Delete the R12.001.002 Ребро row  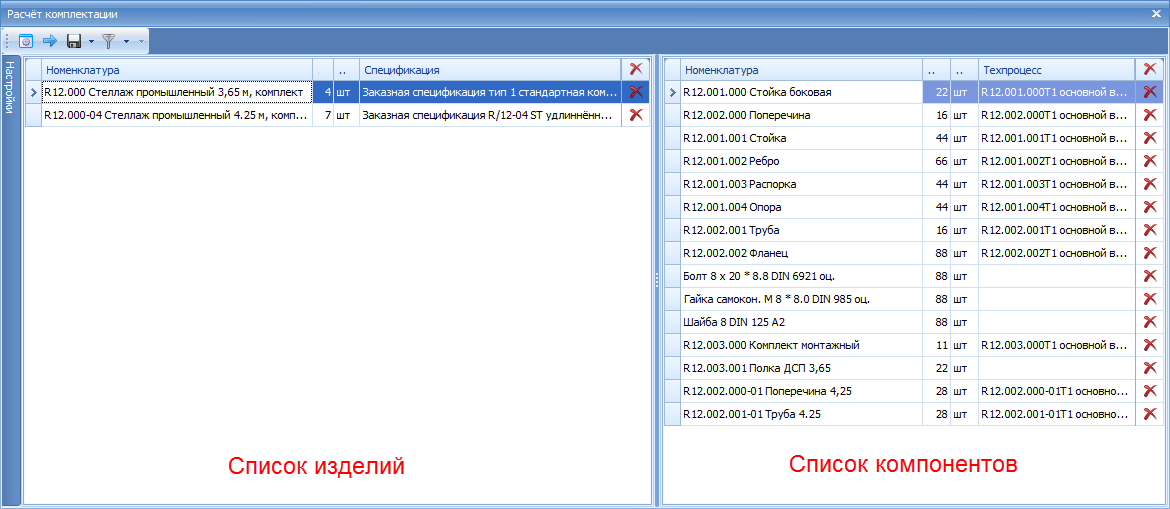click(1150, 161)
